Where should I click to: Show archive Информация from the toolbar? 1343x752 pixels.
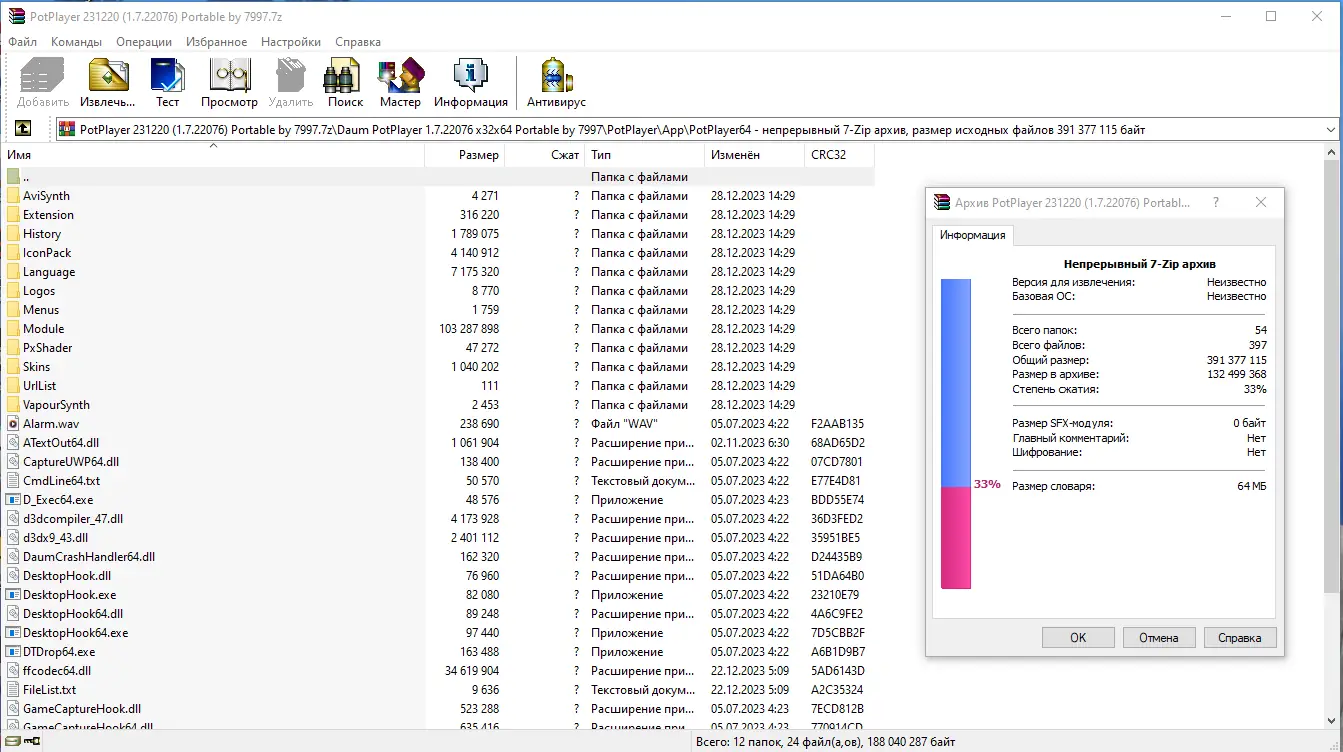470,76
